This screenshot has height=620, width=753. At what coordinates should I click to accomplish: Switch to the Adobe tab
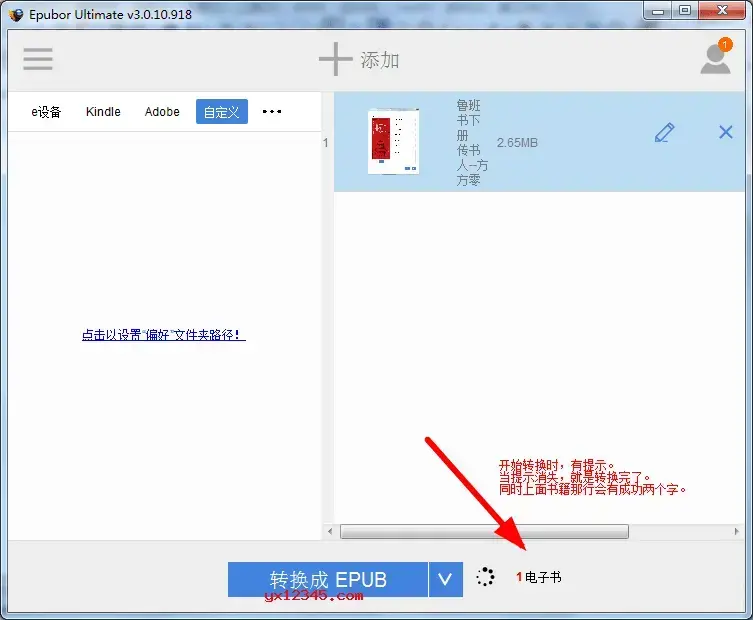[162, 112]
